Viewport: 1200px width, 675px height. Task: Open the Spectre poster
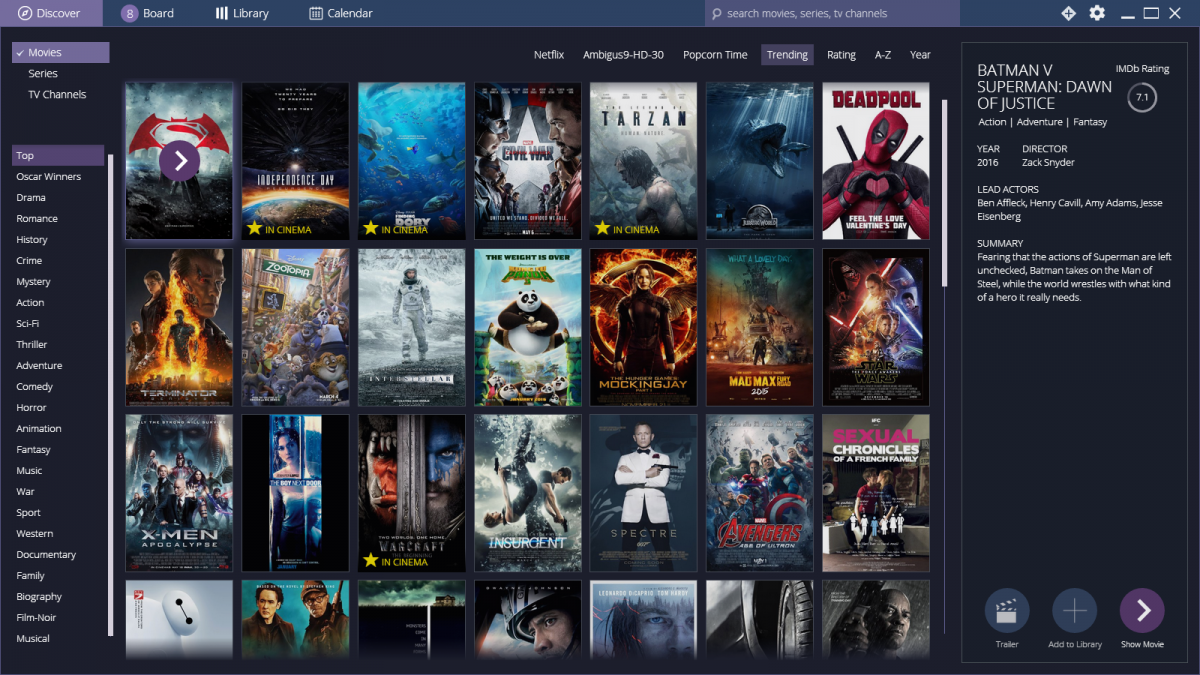click(x=643, y=493)
